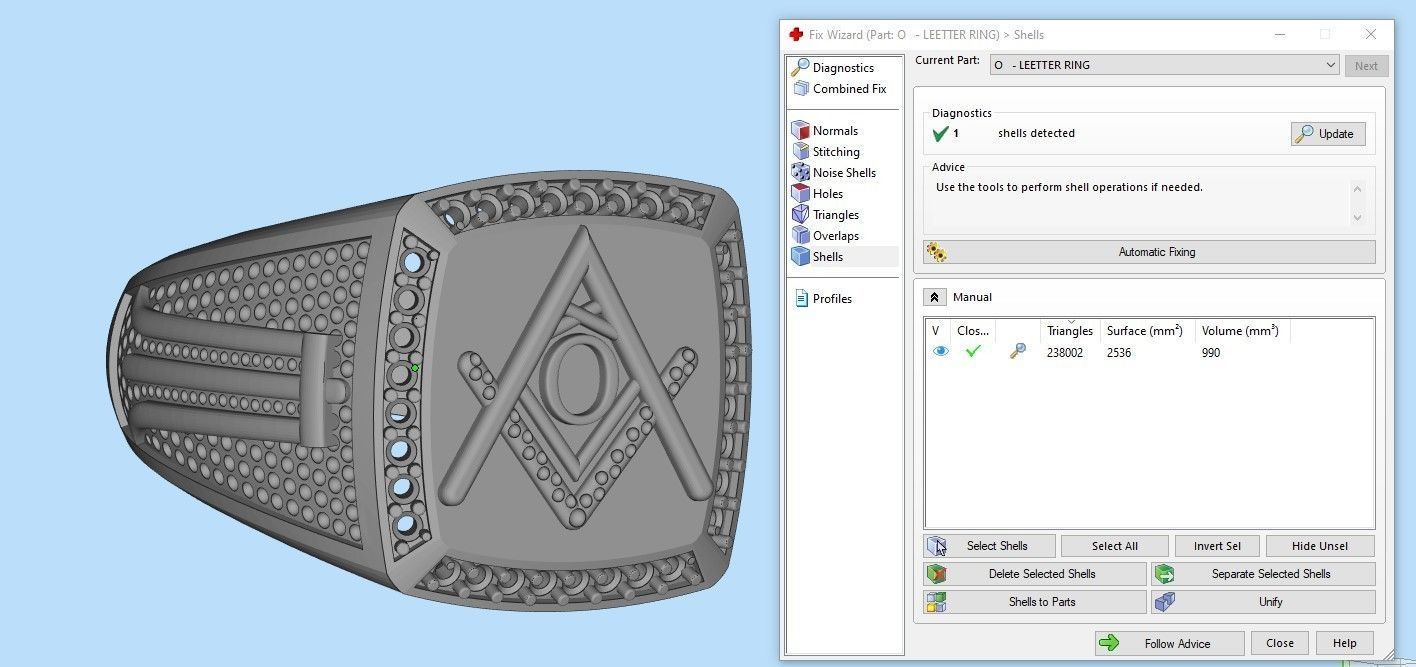The width and height of the screenshot is (1416, 667).
Task: Click the ring model in viewport
Action: [430, 390]
